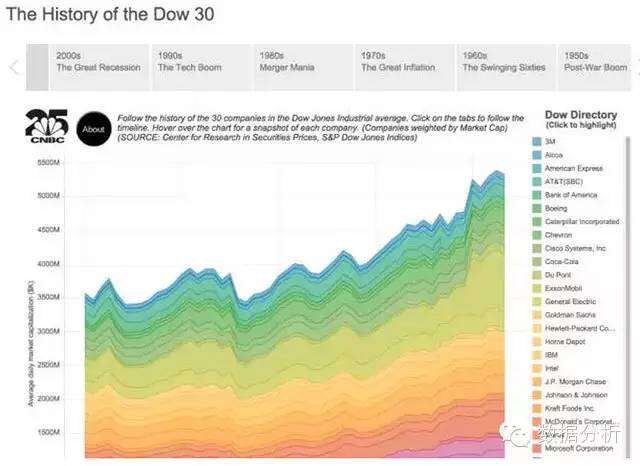
Task: Click the American Express legend swatch
Action: tap(536, 173)
